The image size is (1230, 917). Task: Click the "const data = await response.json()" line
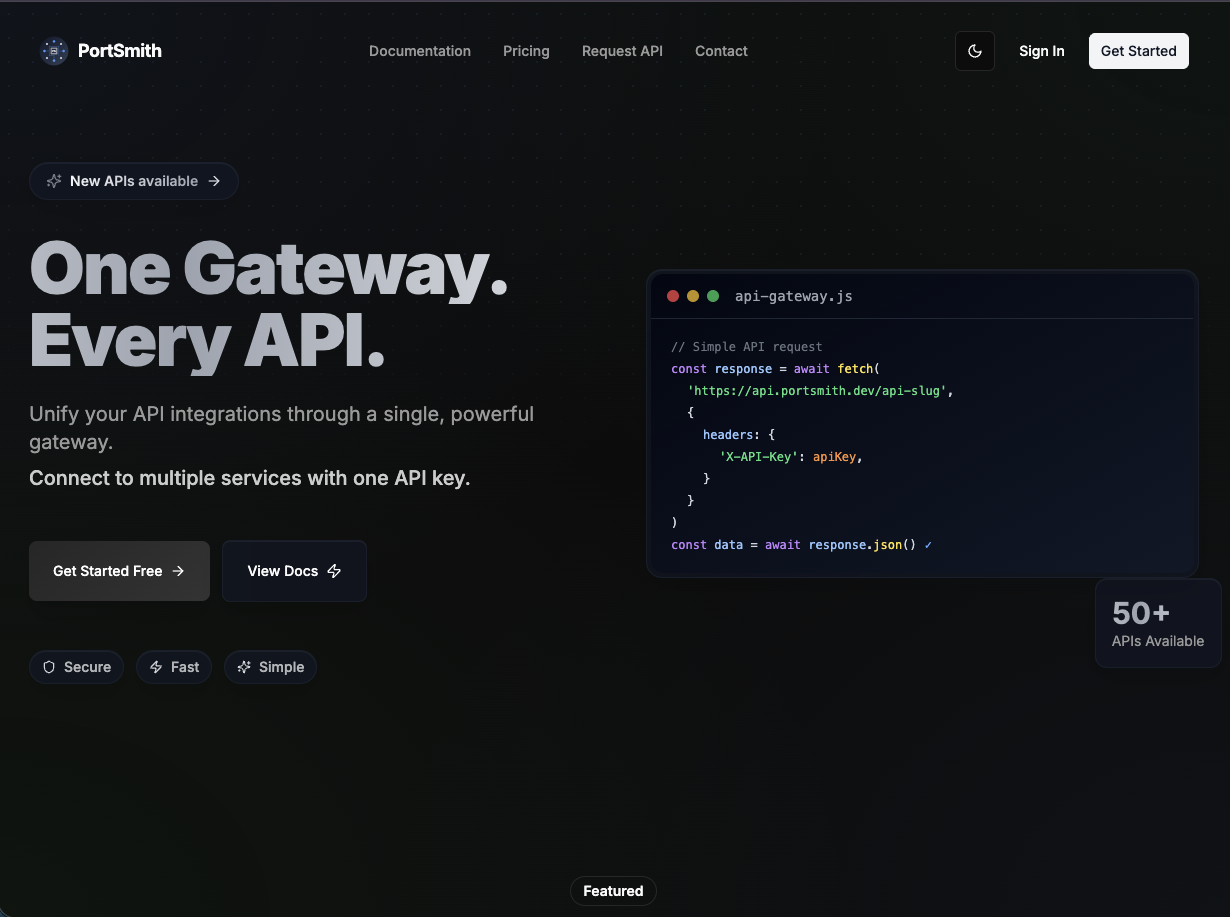pos(794,545)
